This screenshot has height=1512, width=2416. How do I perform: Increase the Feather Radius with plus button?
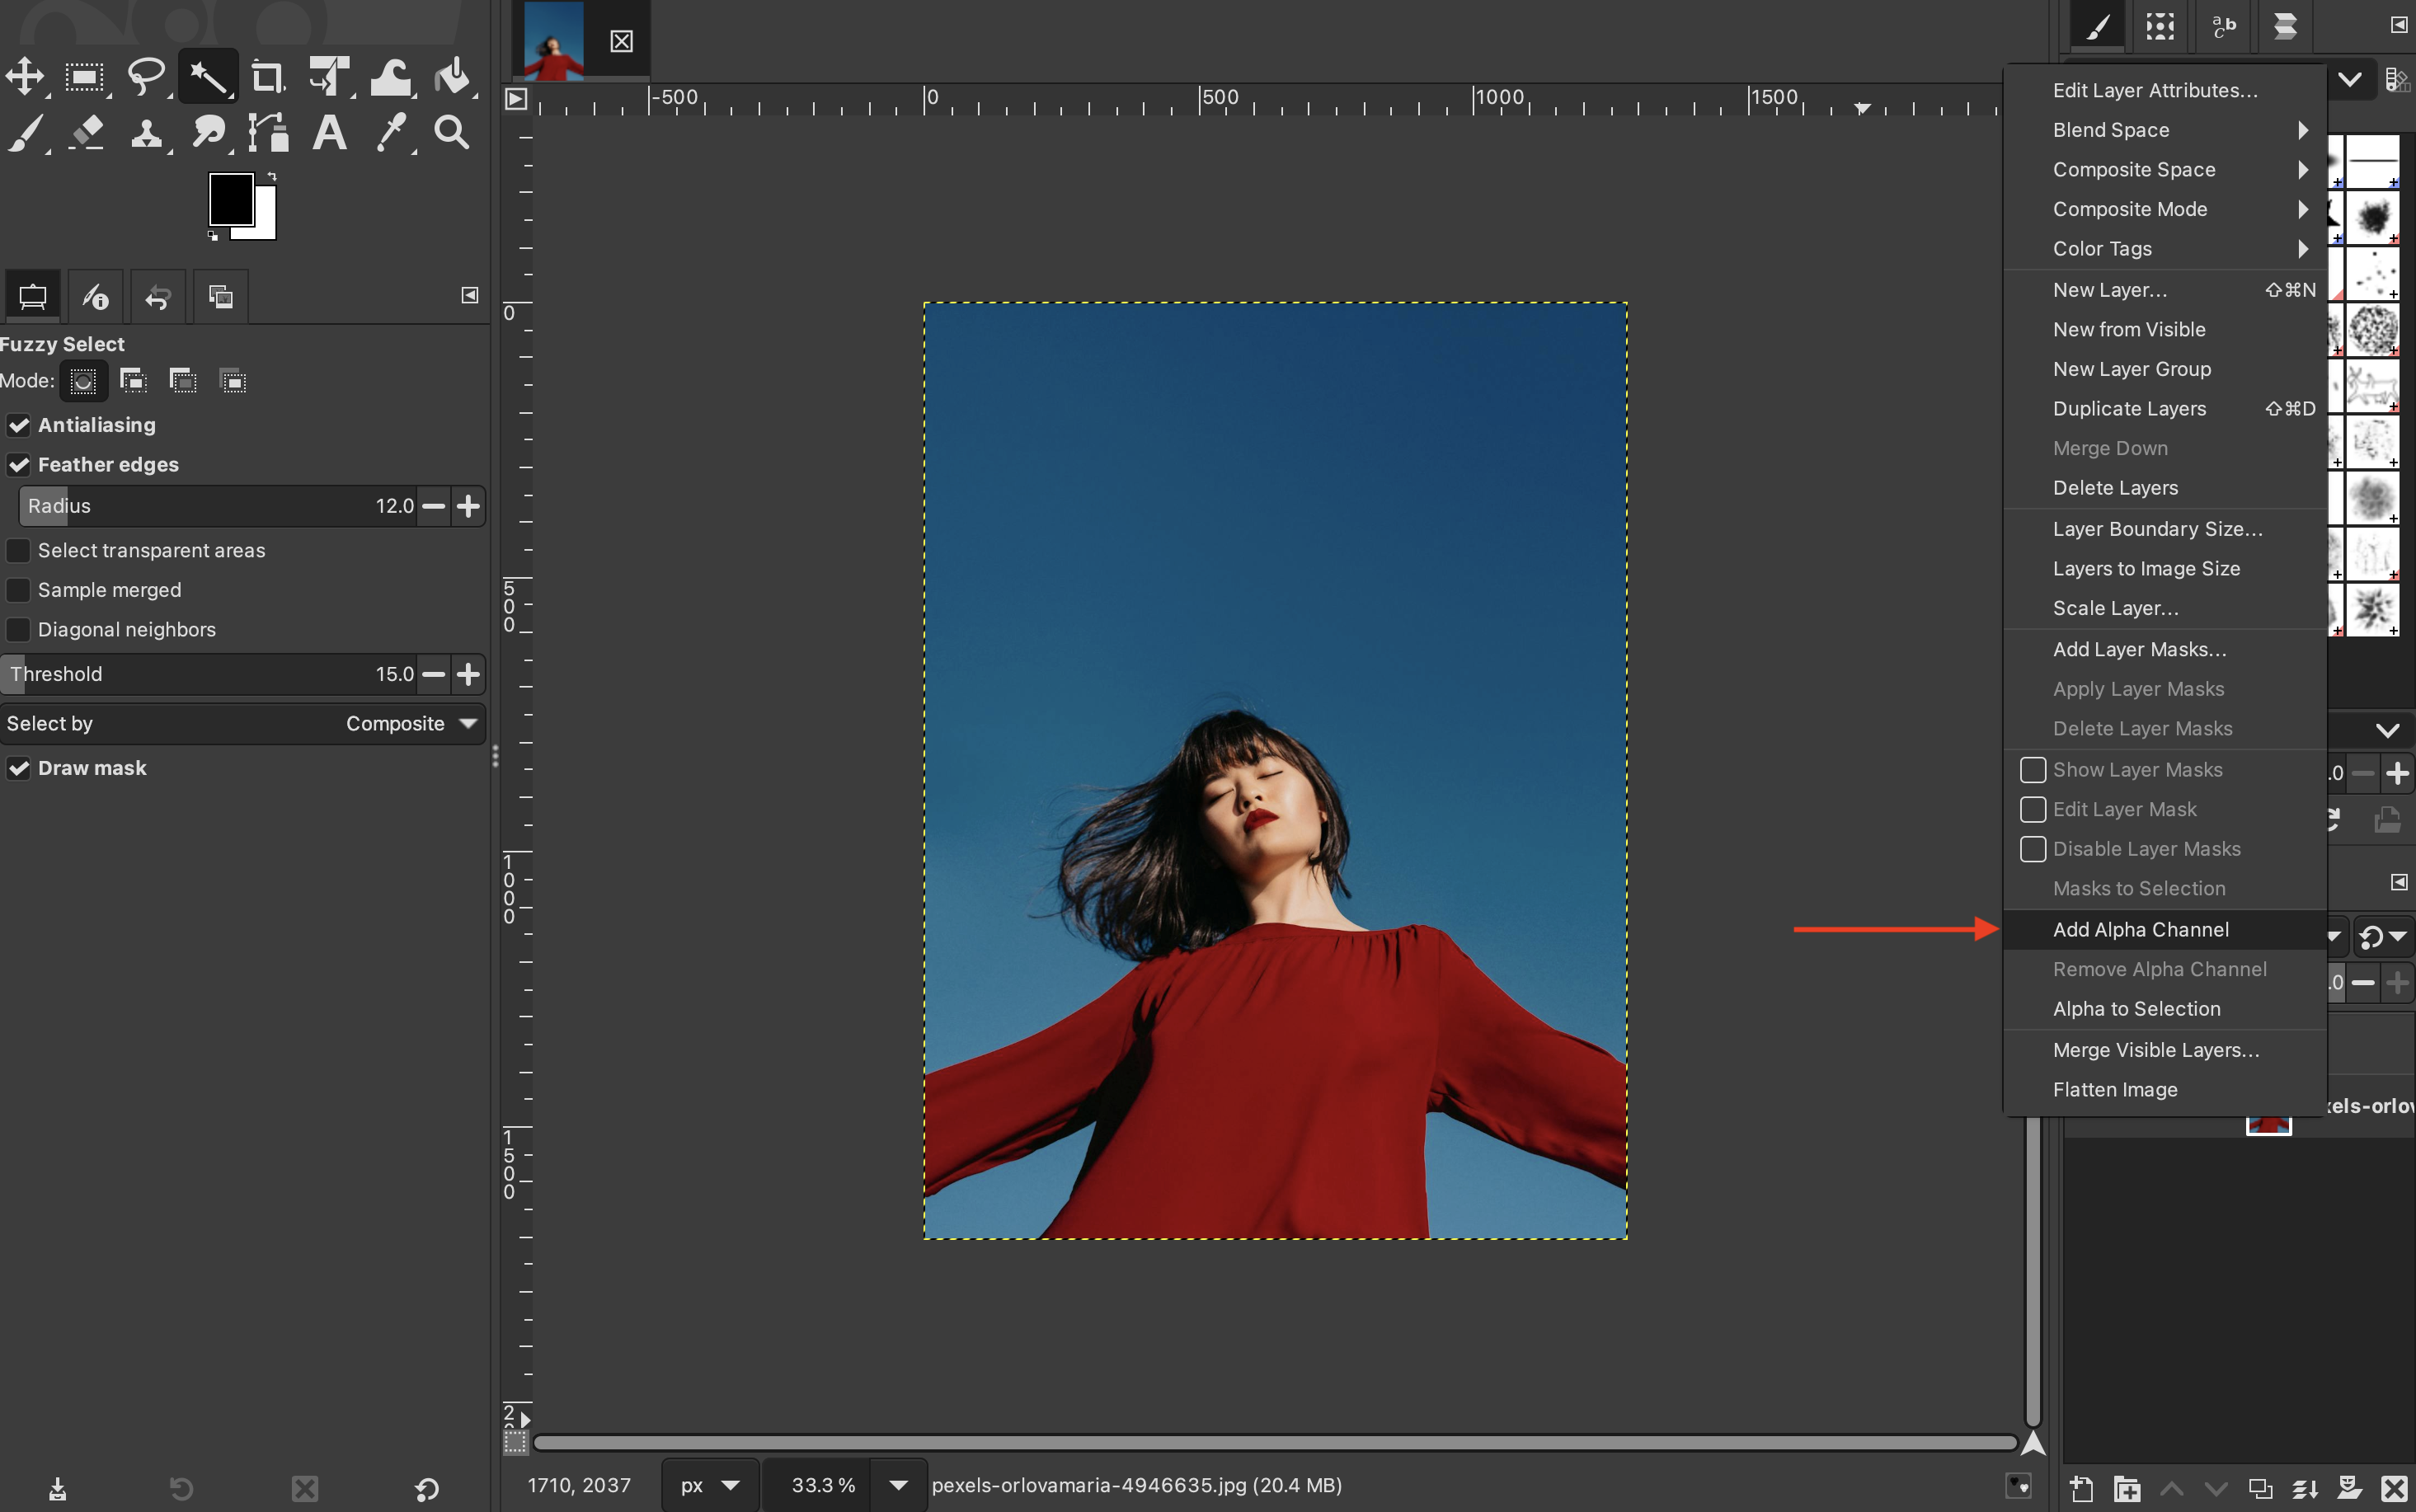coord(468,506)
